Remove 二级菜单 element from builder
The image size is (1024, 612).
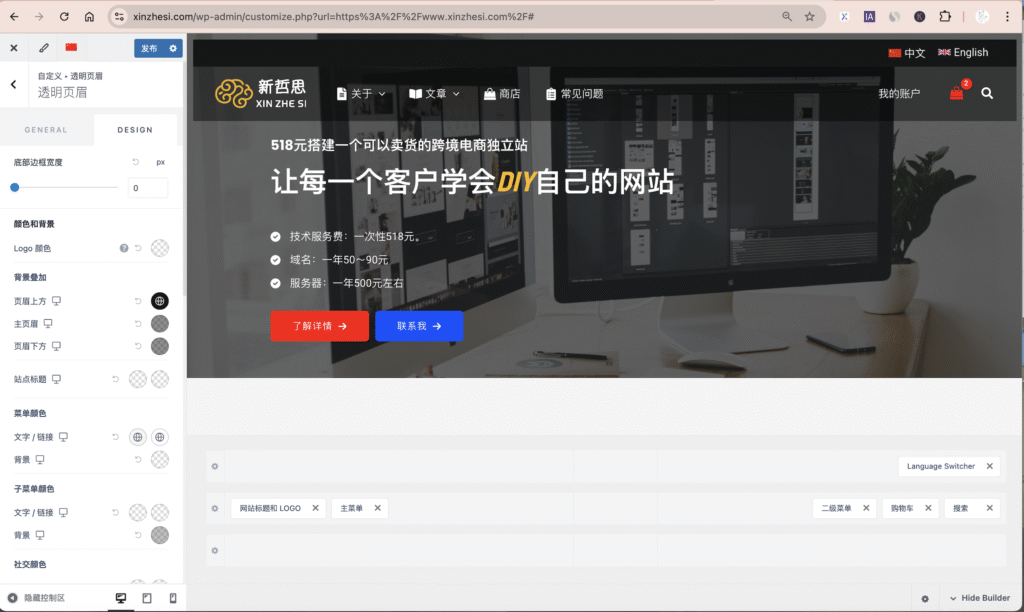coord(866,508)
